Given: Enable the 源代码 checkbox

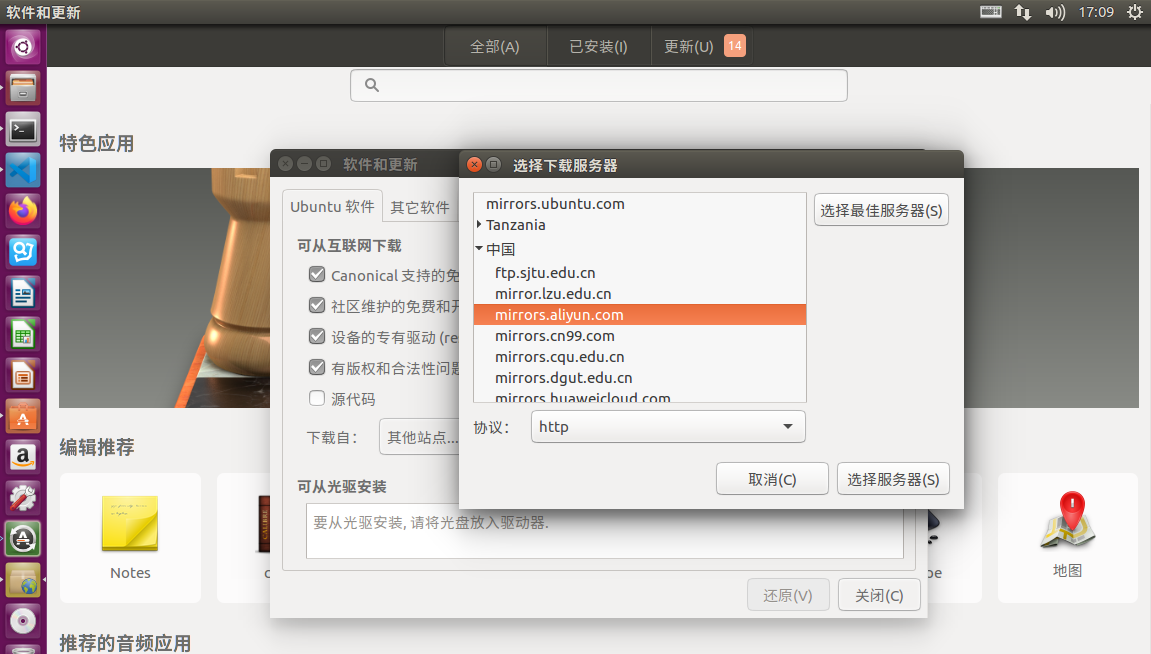Looking at the screenshot, I should [317, 398].
